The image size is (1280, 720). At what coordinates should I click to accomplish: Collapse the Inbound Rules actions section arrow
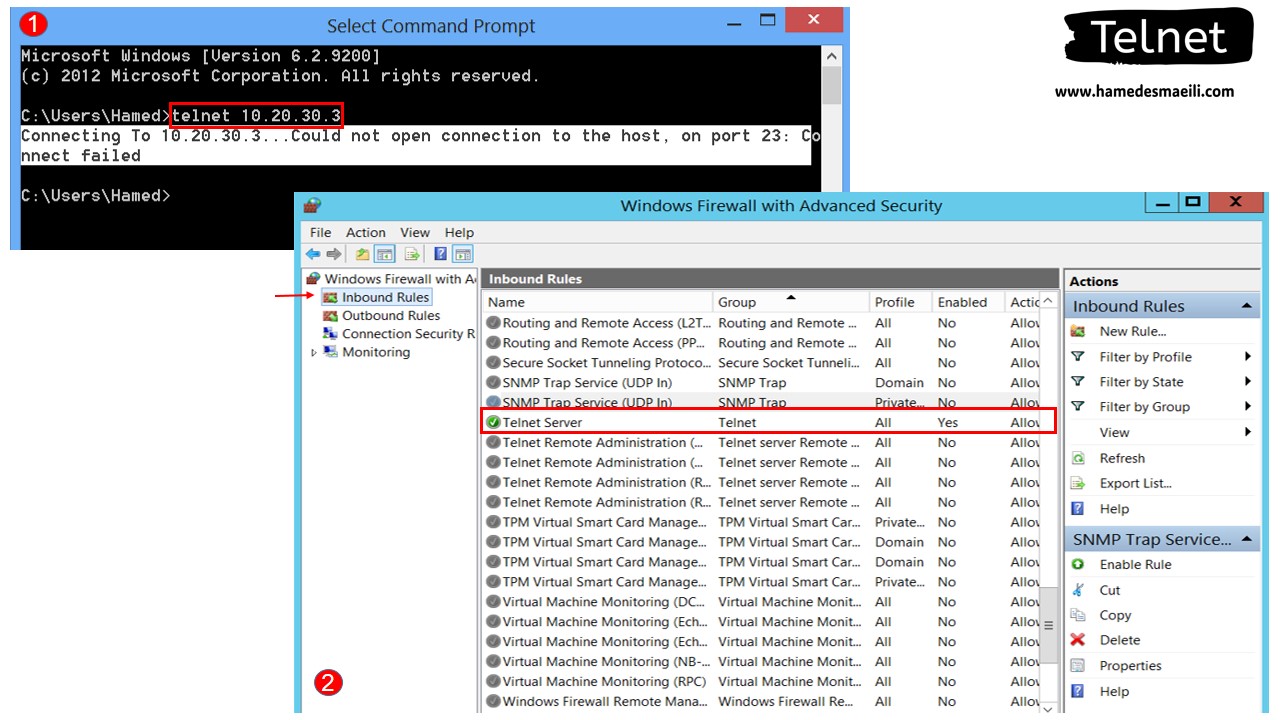1246,306
